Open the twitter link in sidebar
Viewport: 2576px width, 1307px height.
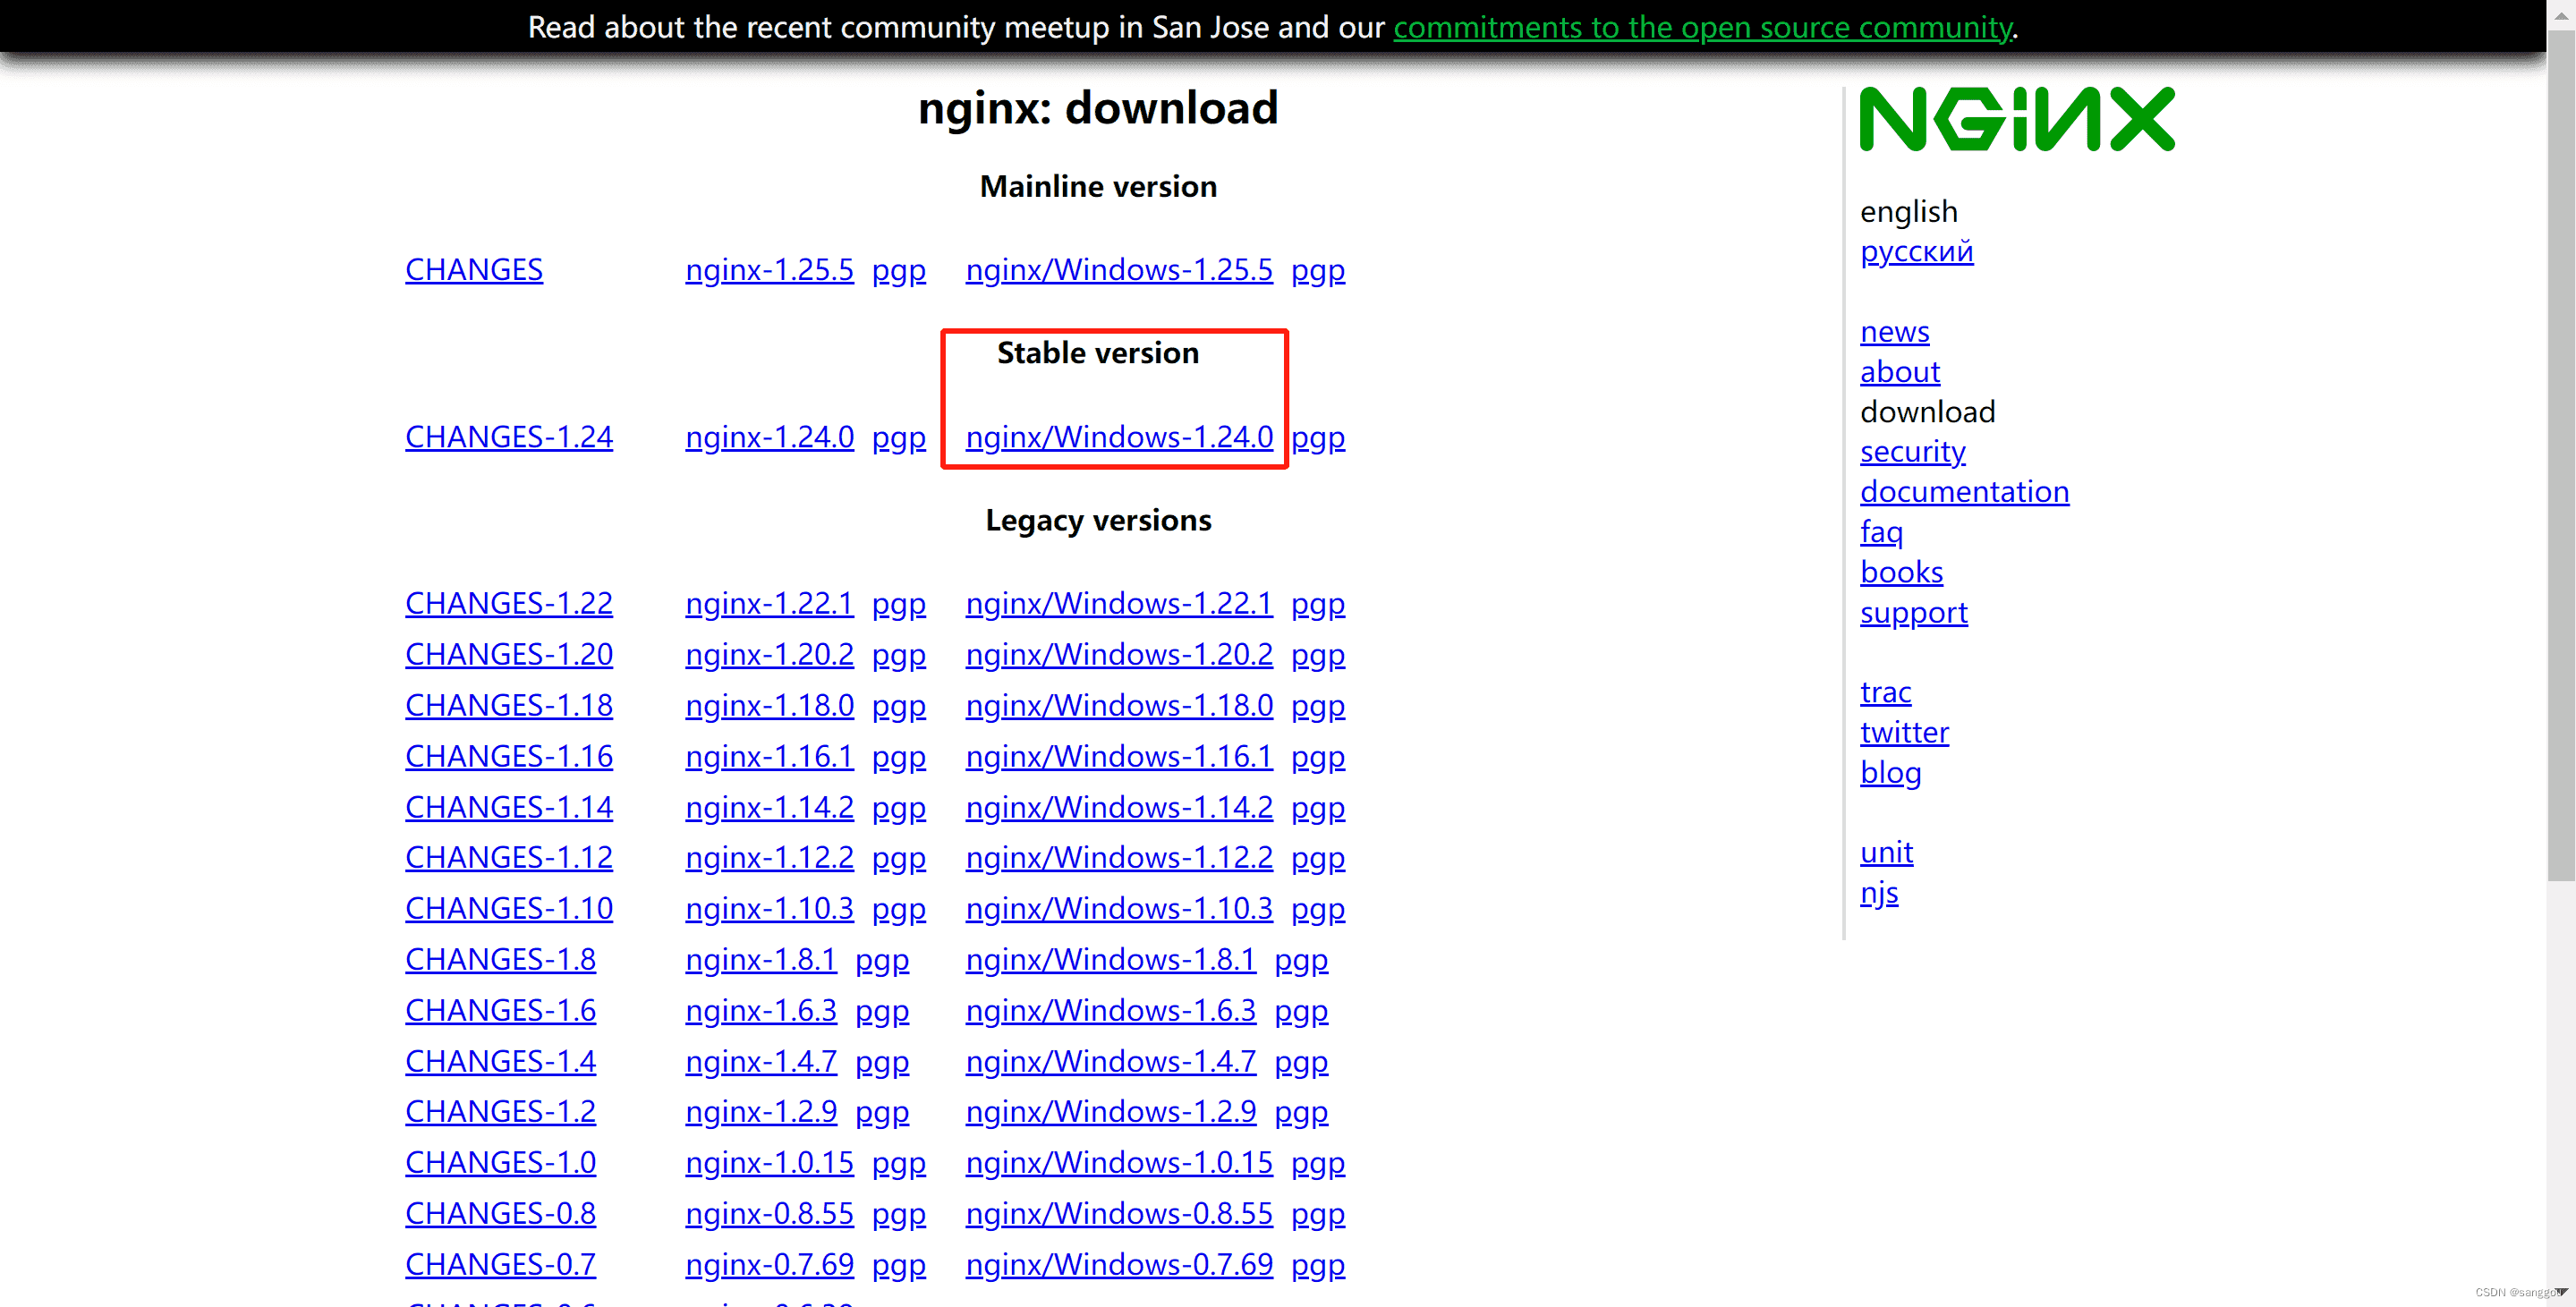[1904, 731]
